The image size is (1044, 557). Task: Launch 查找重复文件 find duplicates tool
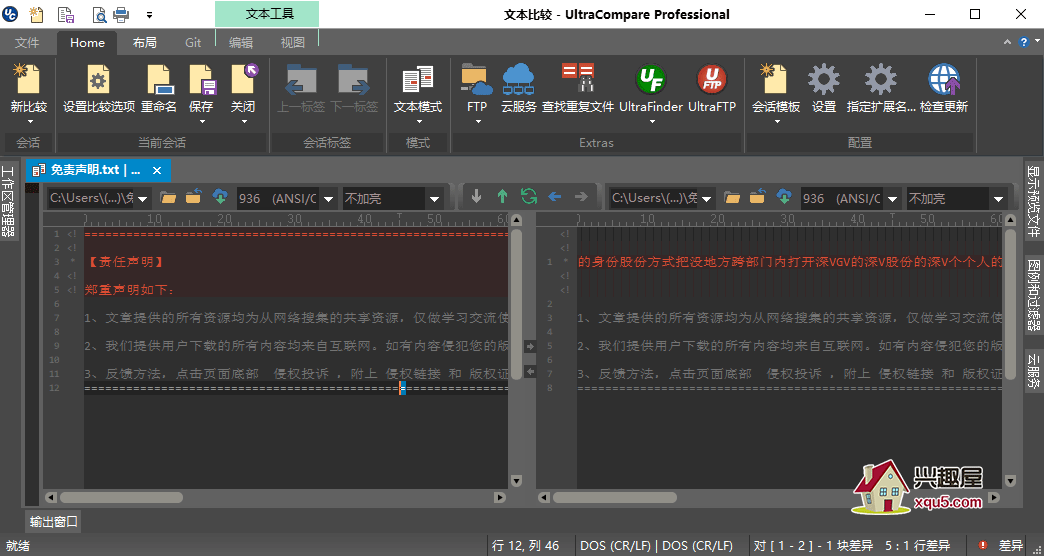point(577,79)
